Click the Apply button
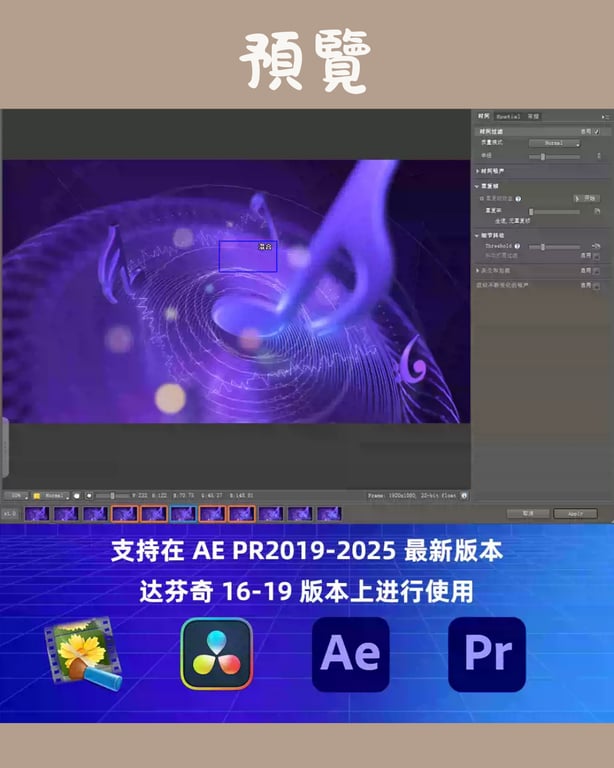Viewport: 614px width, 768px height. (x=575, y=513)
